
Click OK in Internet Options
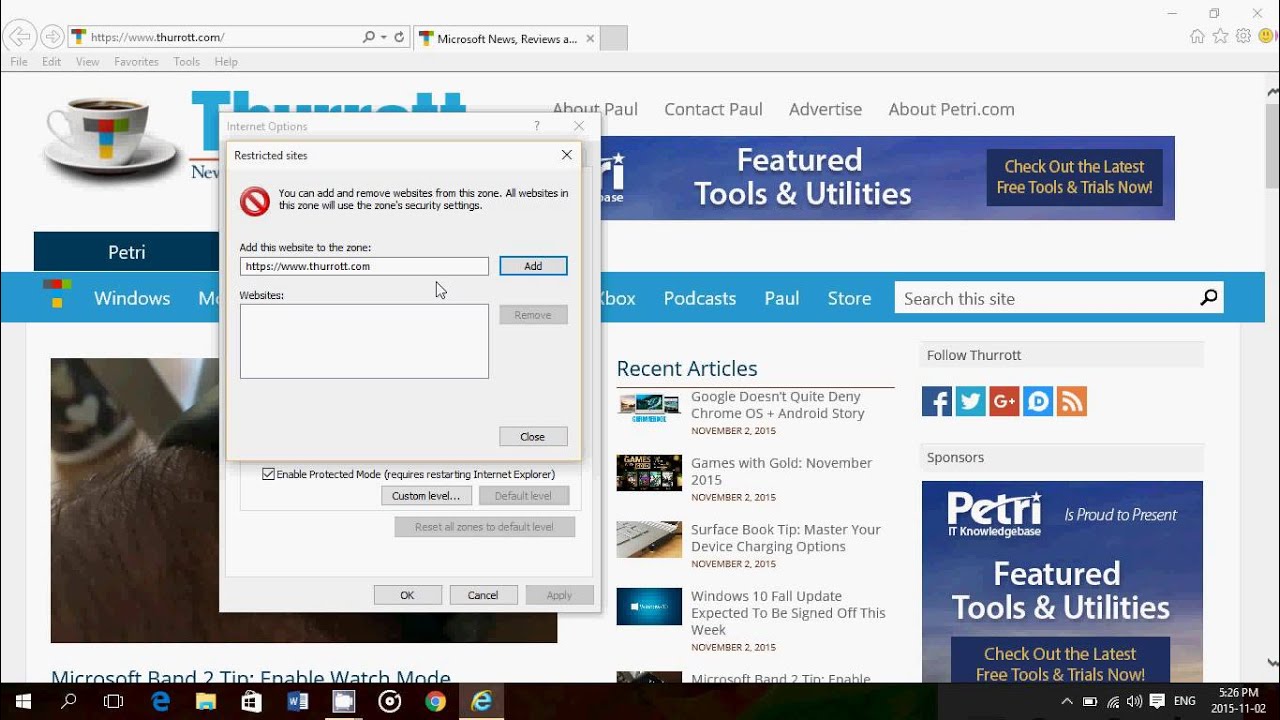coord(407,595)
